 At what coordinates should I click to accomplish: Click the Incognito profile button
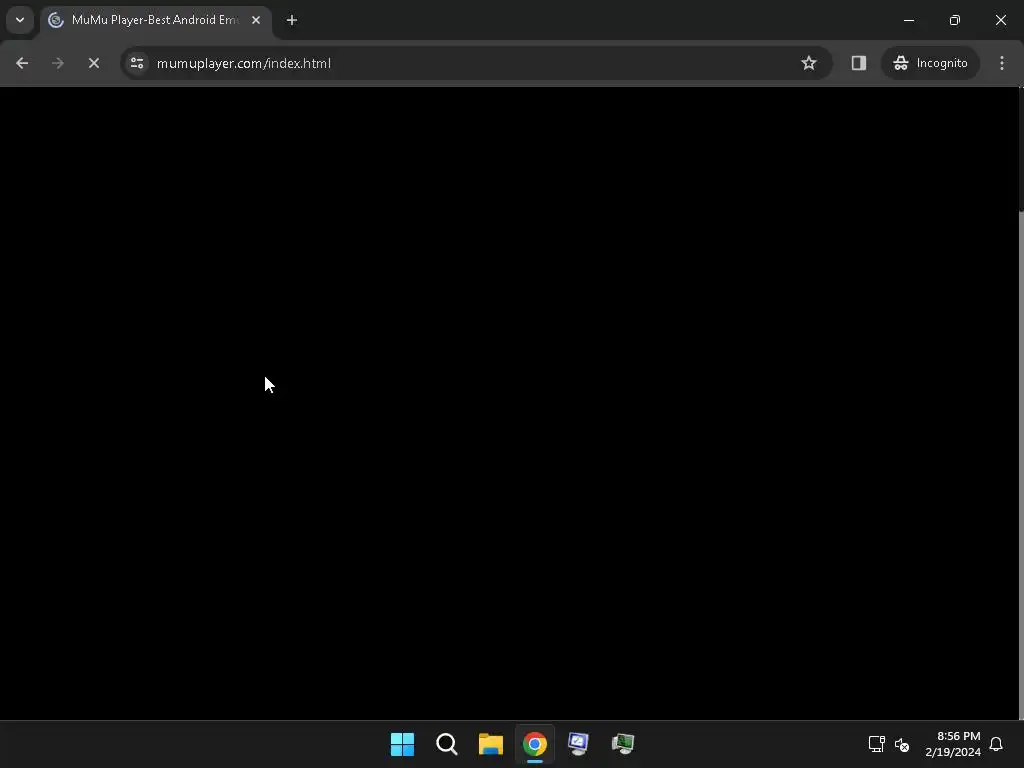[x=930, y=63]
